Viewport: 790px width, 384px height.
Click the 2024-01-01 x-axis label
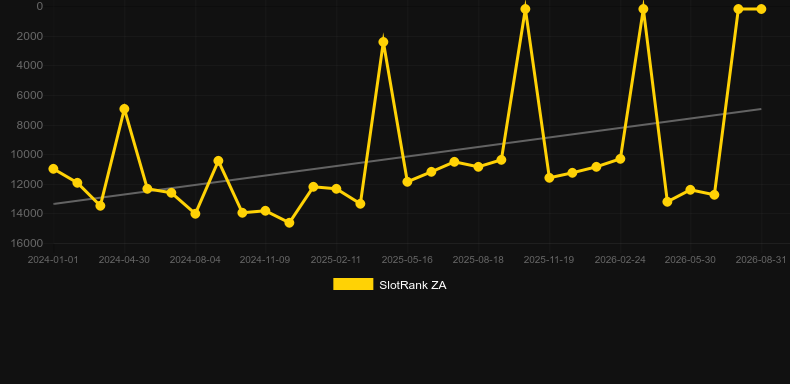click(53, 260)
